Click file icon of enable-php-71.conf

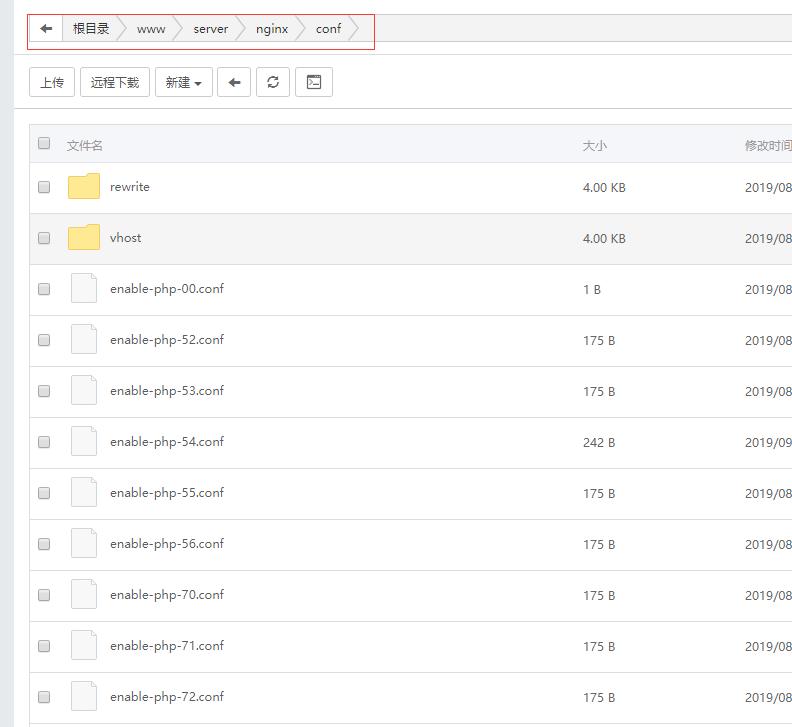(84, 646)
